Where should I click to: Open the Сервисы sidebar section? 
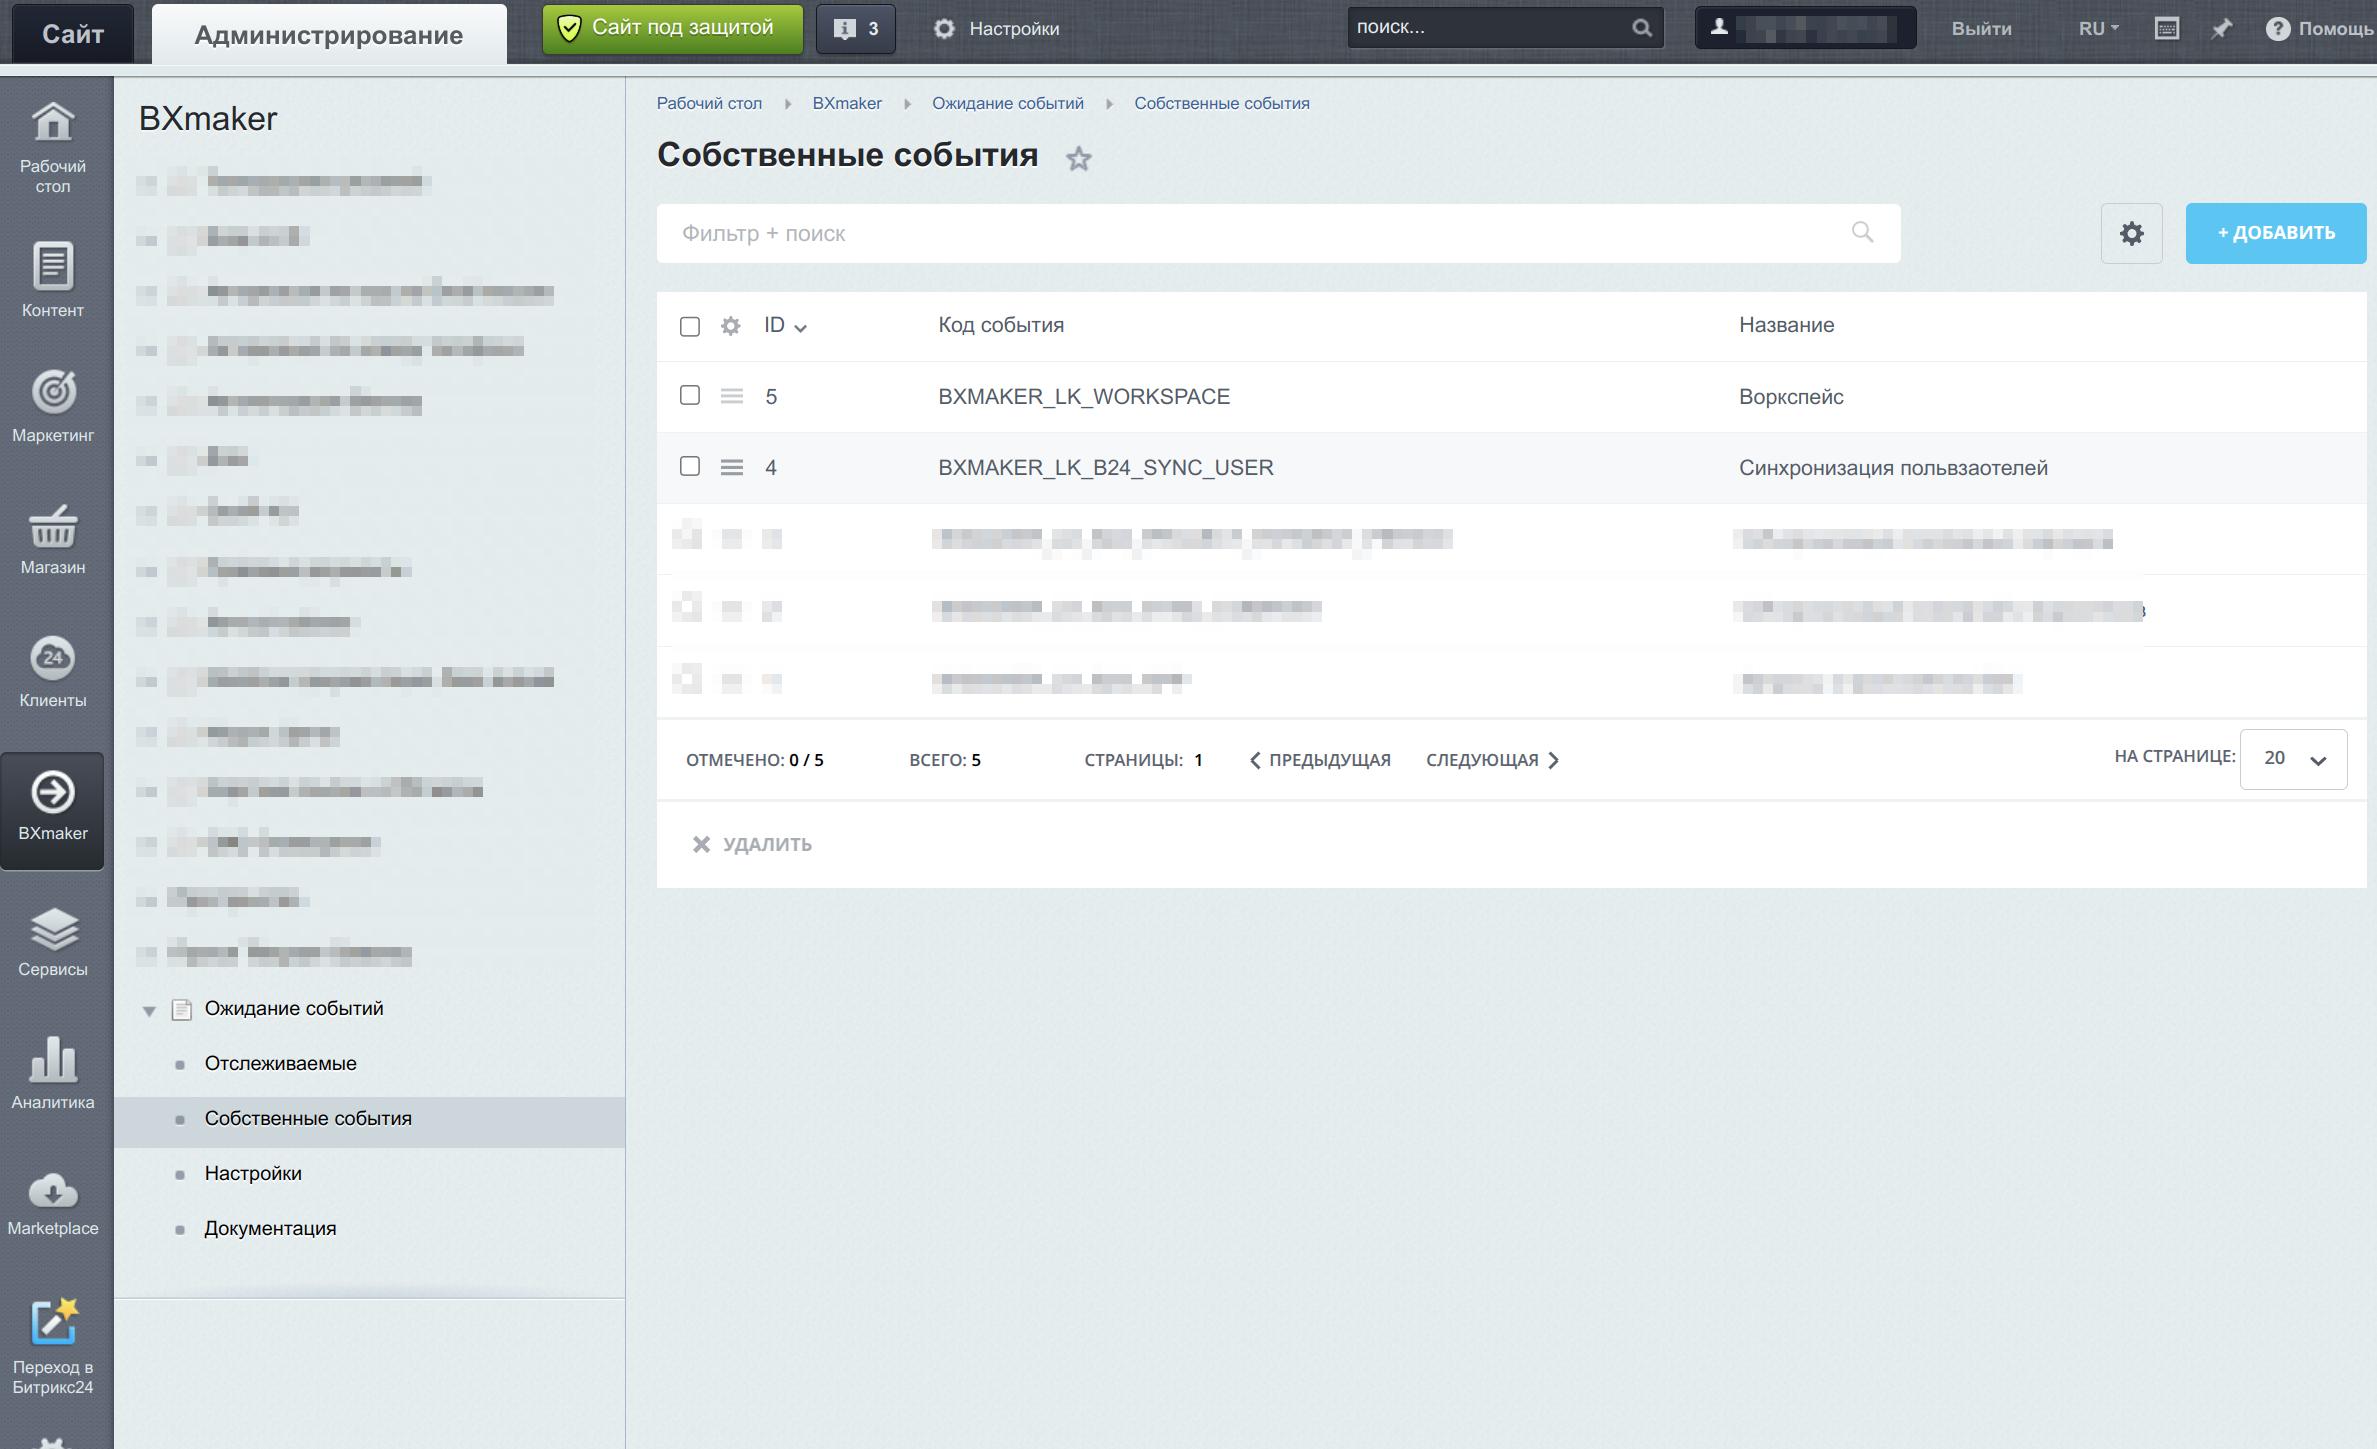pos(53,942)
